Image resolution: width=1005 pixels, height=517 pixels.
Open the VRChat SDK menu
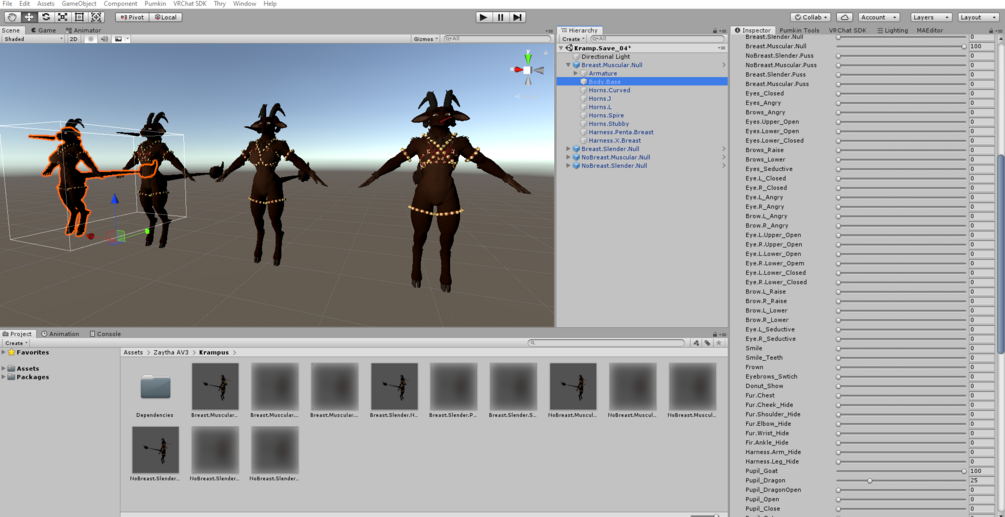(x=190, y=4)
